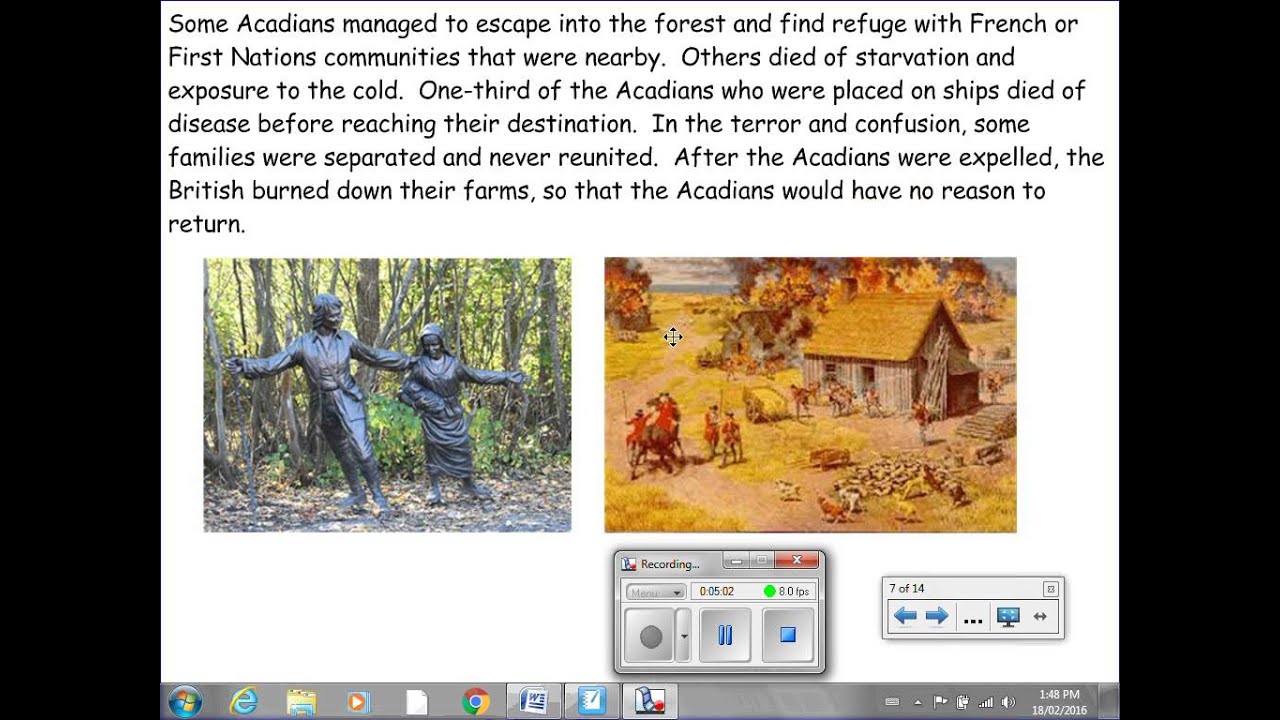Viewport: 1280px width, 720px height.
Task: Open Action Center flag icon
Action: (x=940, y=702)
